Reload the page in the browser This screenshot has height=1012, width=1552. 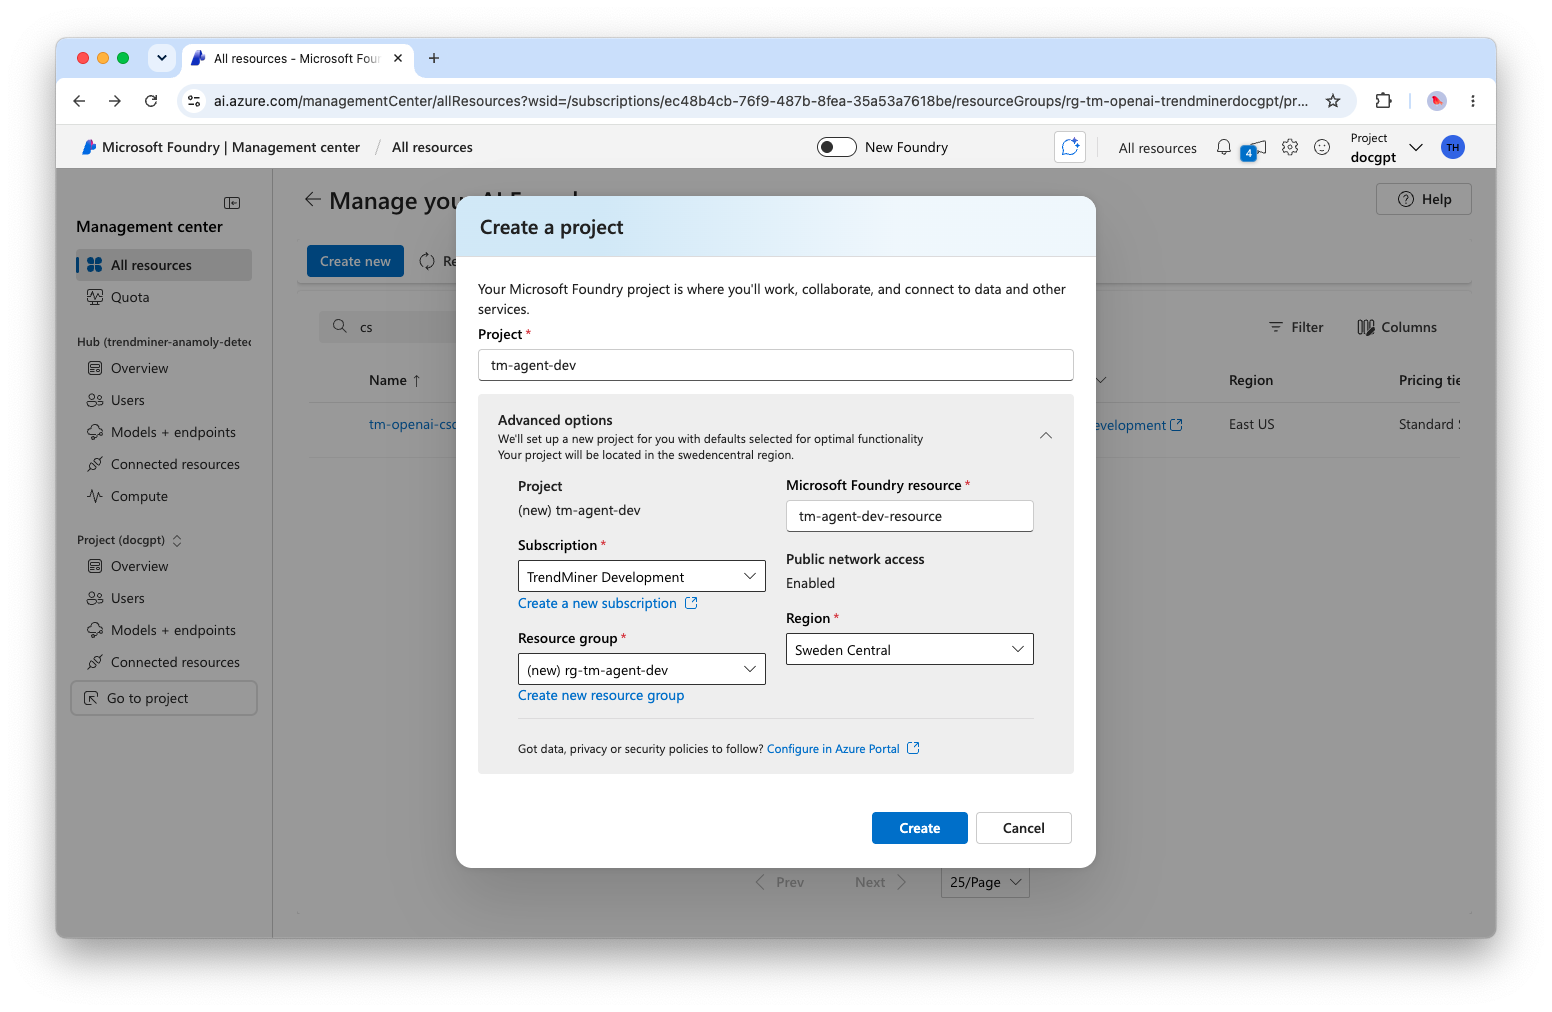point(151,101)
